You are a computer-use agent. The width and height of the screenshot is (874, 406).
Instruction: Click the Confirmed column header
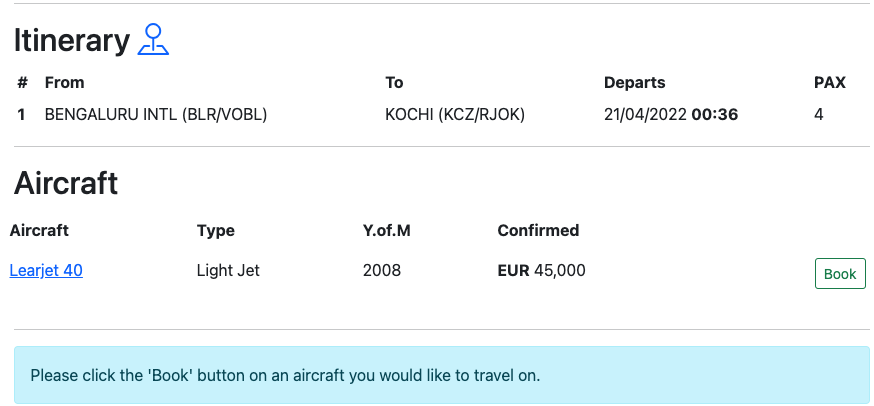point(538,230)
